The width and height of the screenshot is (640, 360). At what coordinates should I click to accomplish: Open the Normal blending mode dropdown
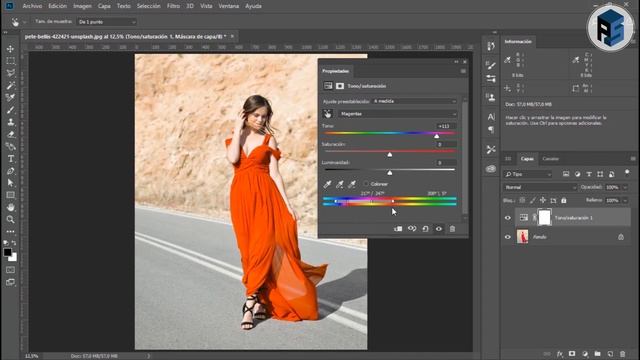(x=540, y=187)
